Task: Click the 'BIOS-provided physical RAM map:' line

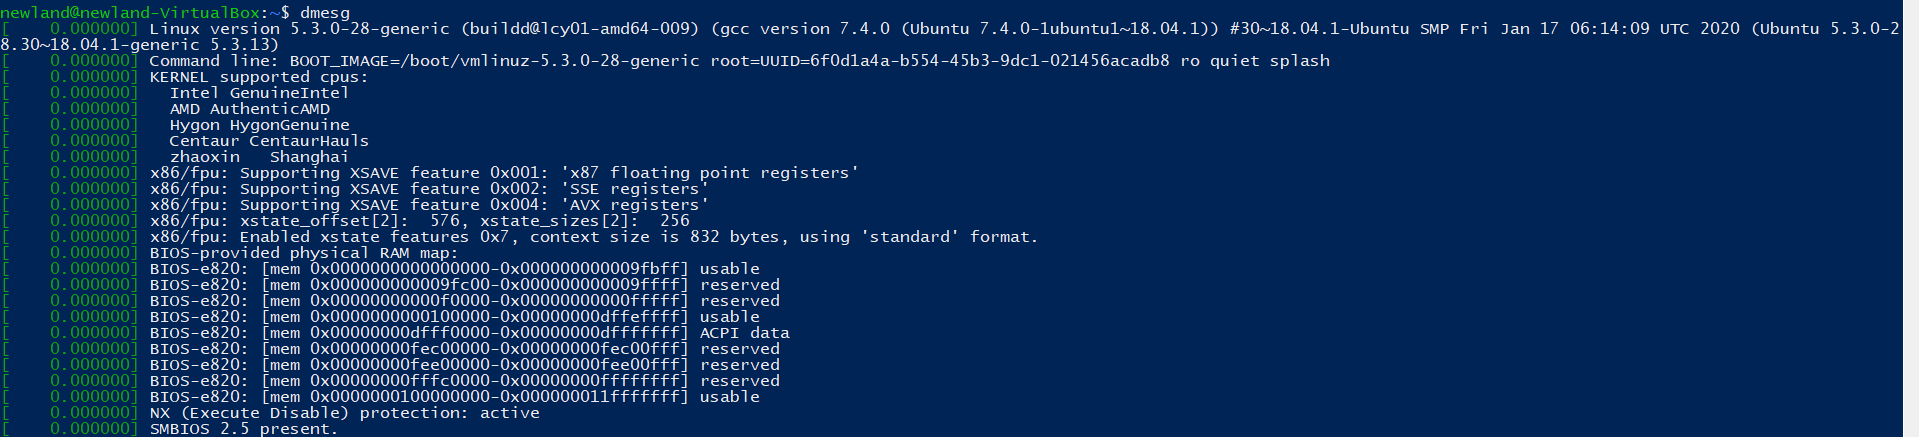Action: (x=304, y=252)
